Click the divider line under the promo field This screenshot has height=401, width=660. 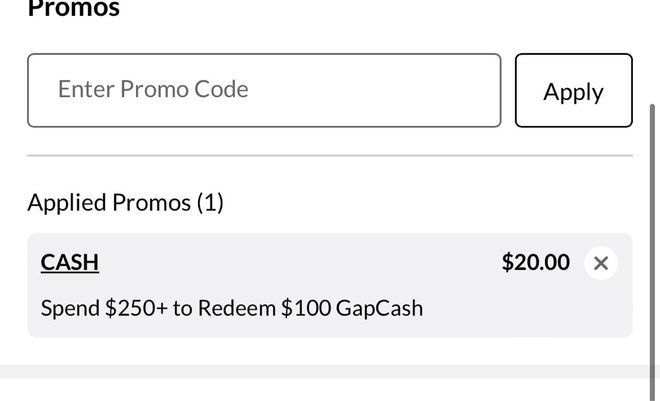(330, 156)
